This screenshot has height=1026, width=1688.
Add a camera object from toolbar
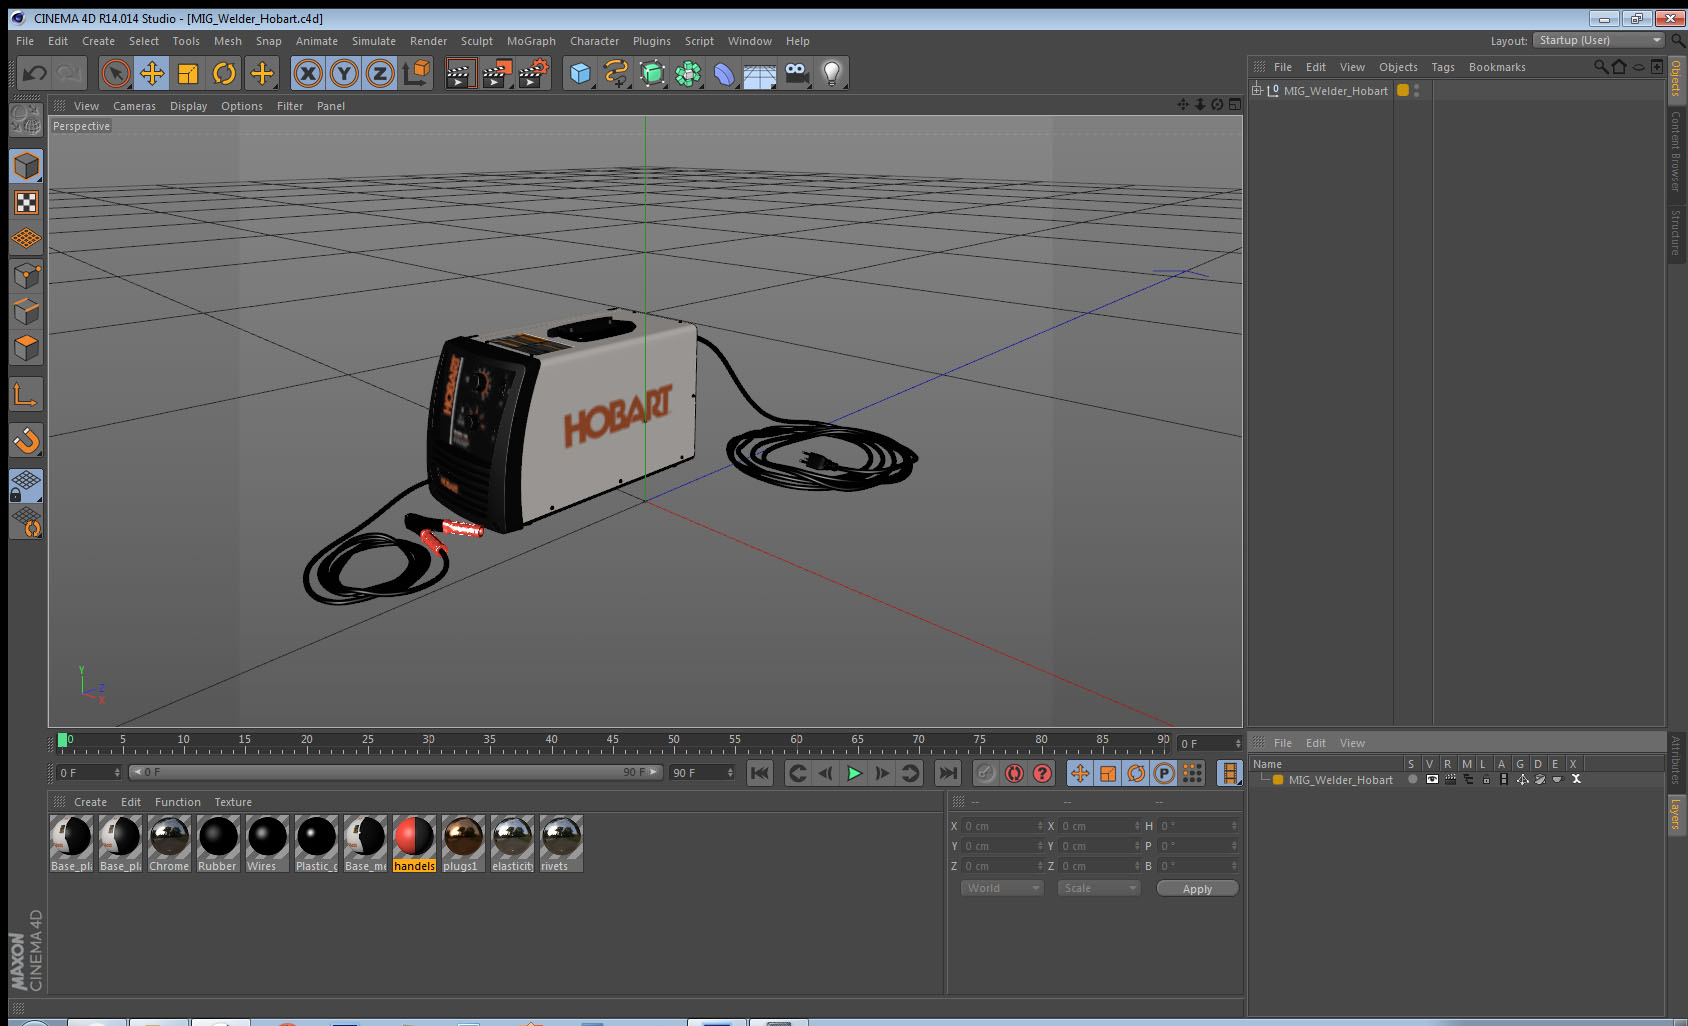tap(796, 73)
